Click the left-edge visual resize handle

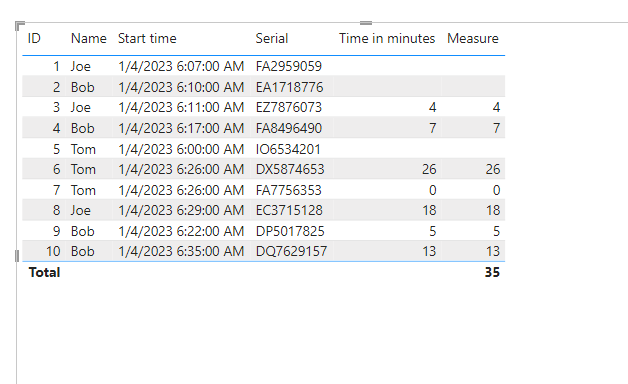point(17,256)
